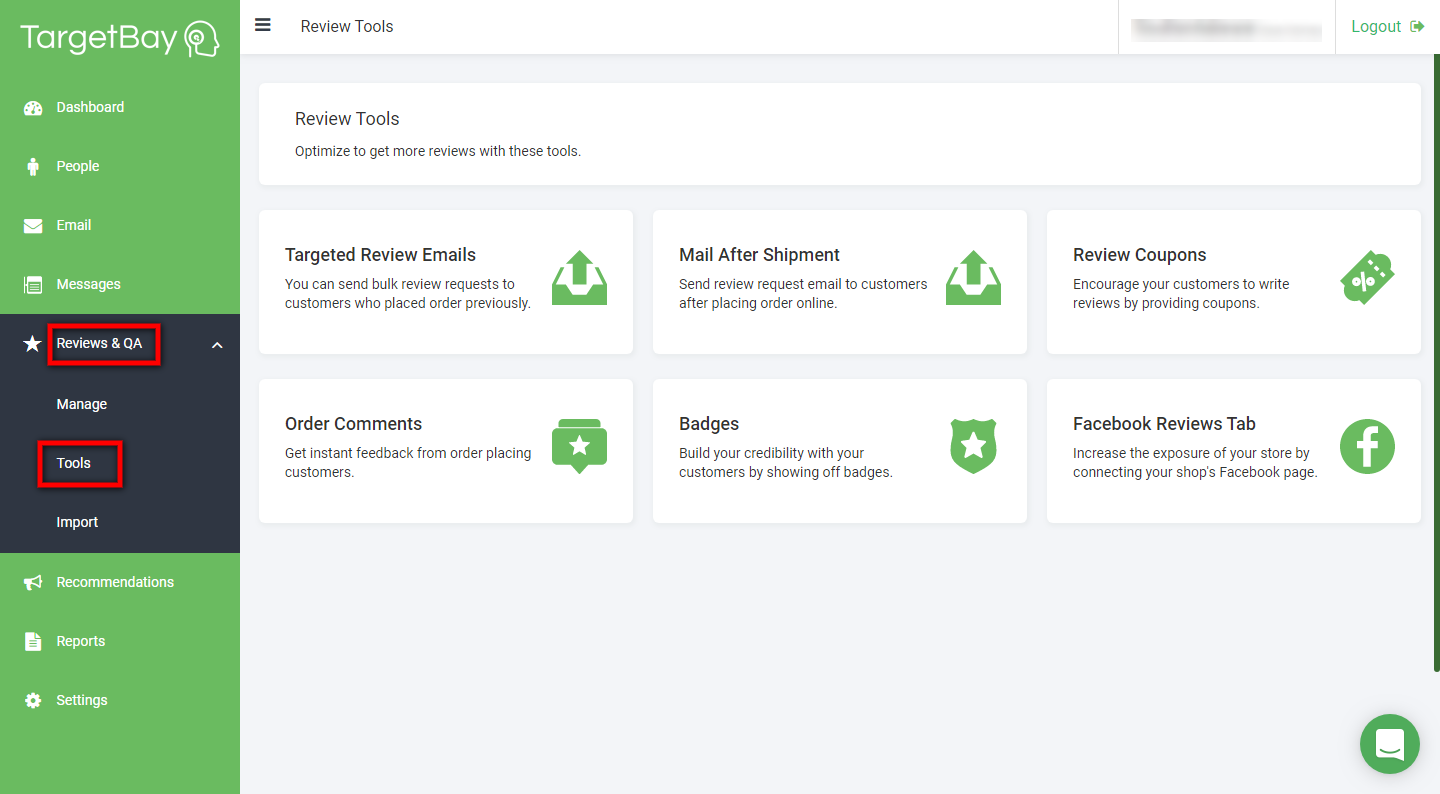Click 'Increase the exposure of your store' text
Image resolution: width=1440 pixels, height=794 pixels.
point(1195,463)
